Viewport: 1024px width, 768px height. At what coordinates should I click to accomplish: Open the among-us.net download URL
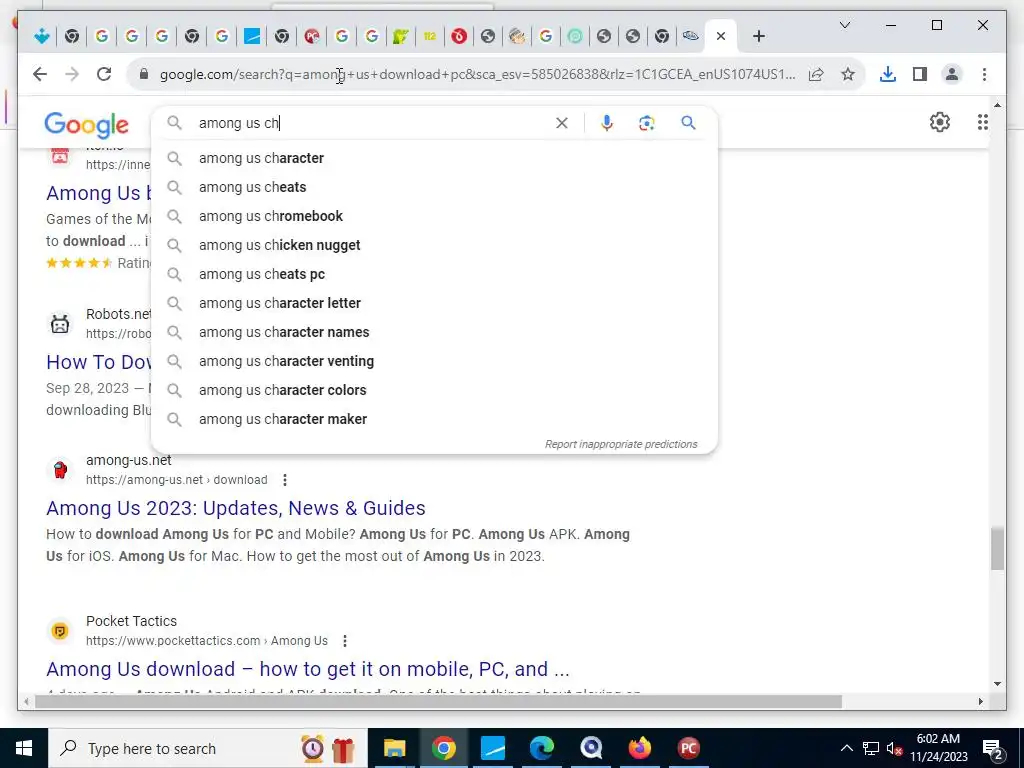(176, 480)
